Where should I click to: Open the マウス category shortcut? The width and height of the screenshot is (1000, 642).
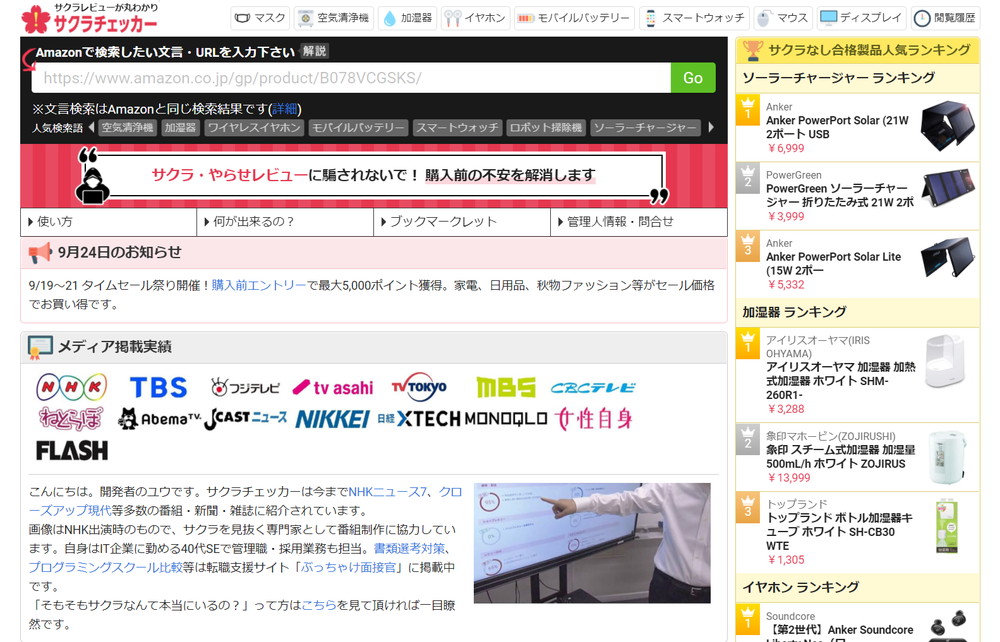(783, 18)
